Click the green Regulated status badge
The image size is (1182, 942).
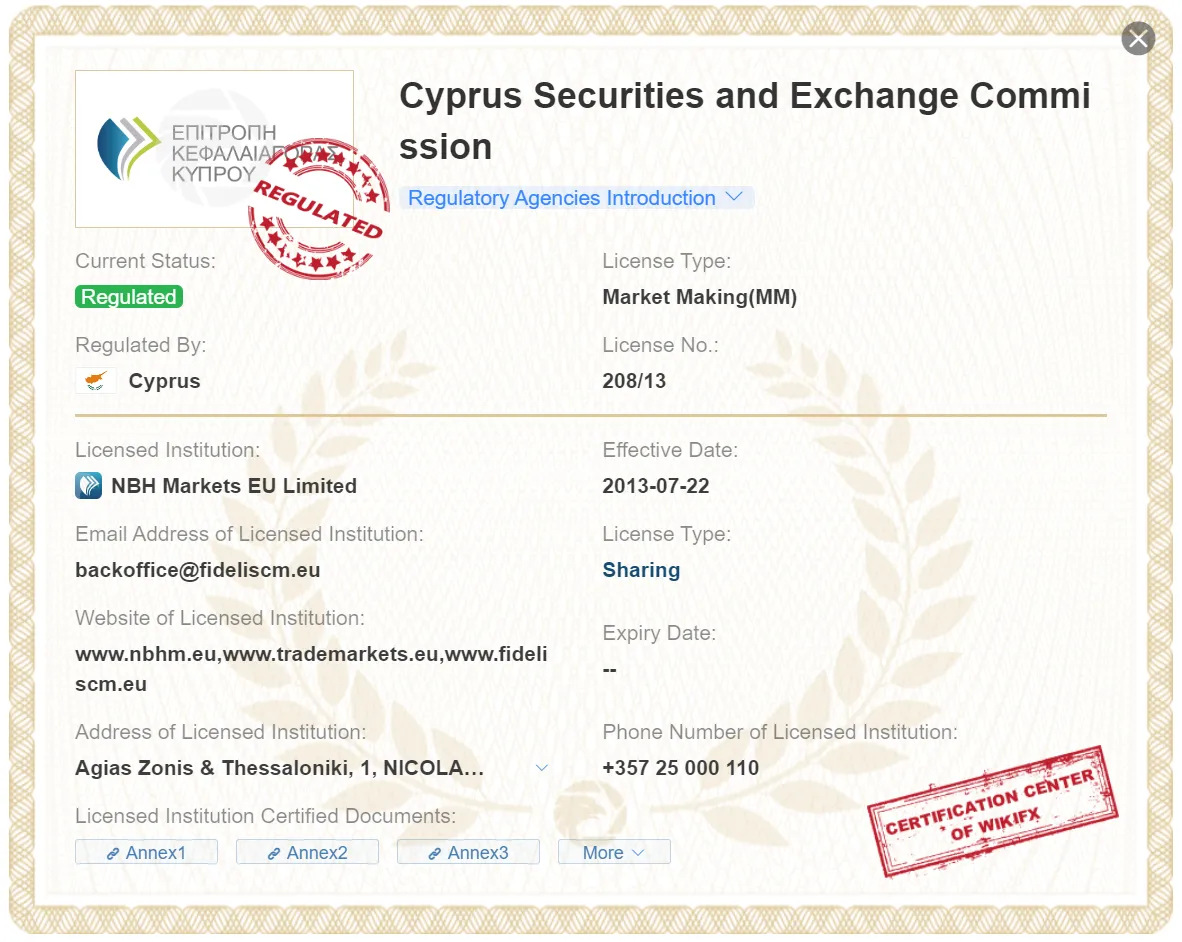(129, 297)
